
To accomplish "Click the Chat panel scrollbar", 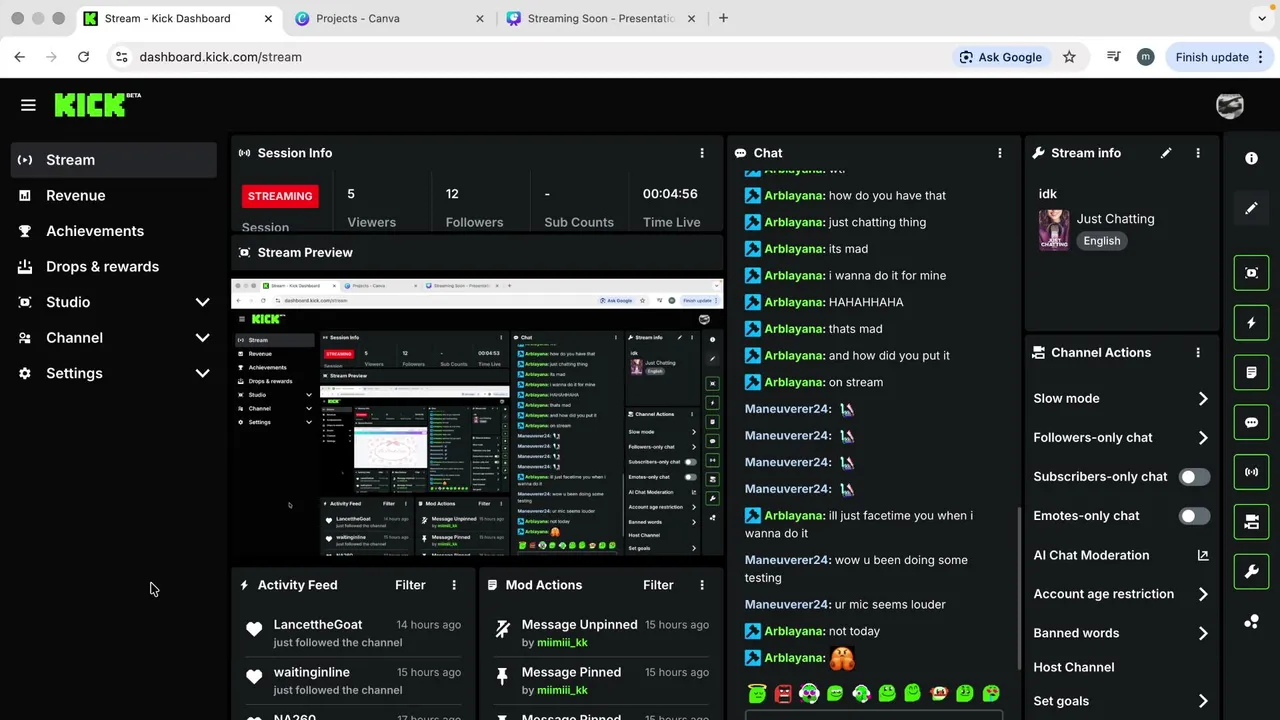I will click(x=1019, y=590).
